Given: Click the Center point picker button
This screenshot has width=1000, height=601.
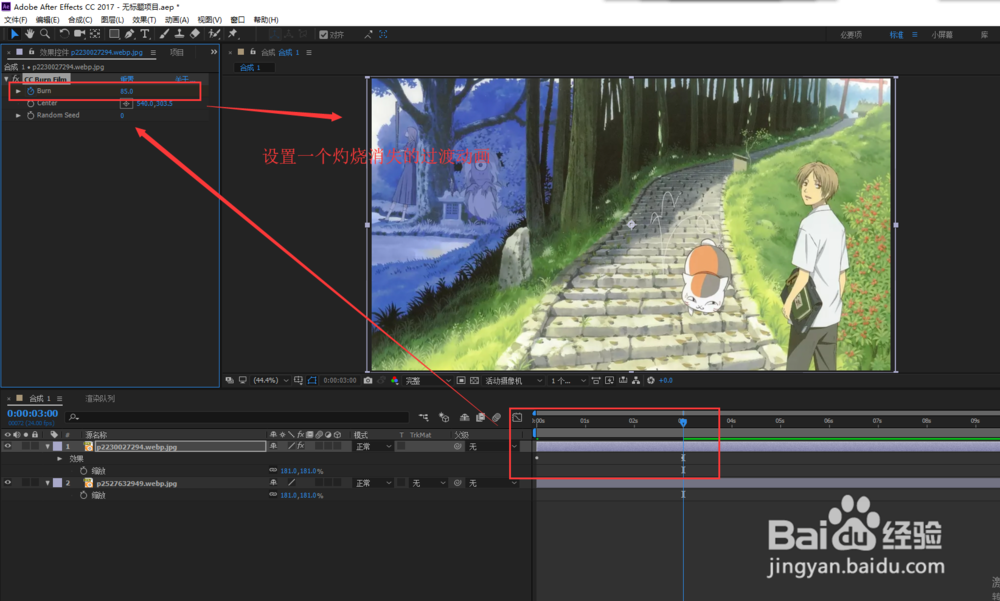Looking at the screenshot, I should [x=126, y=103].
